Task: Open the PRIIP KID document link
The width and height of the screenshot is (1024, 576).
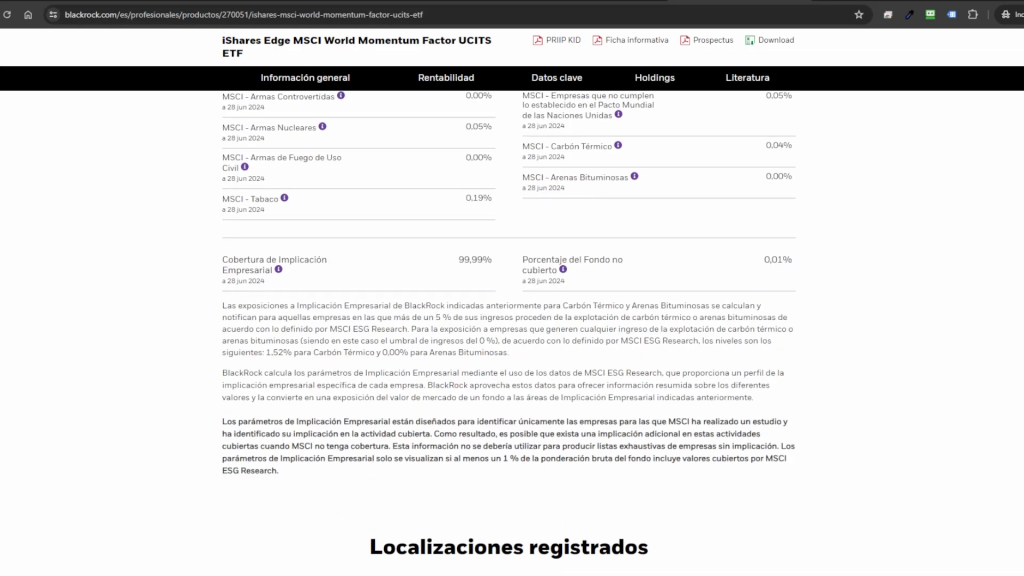Action: click(x=563, y=40)
